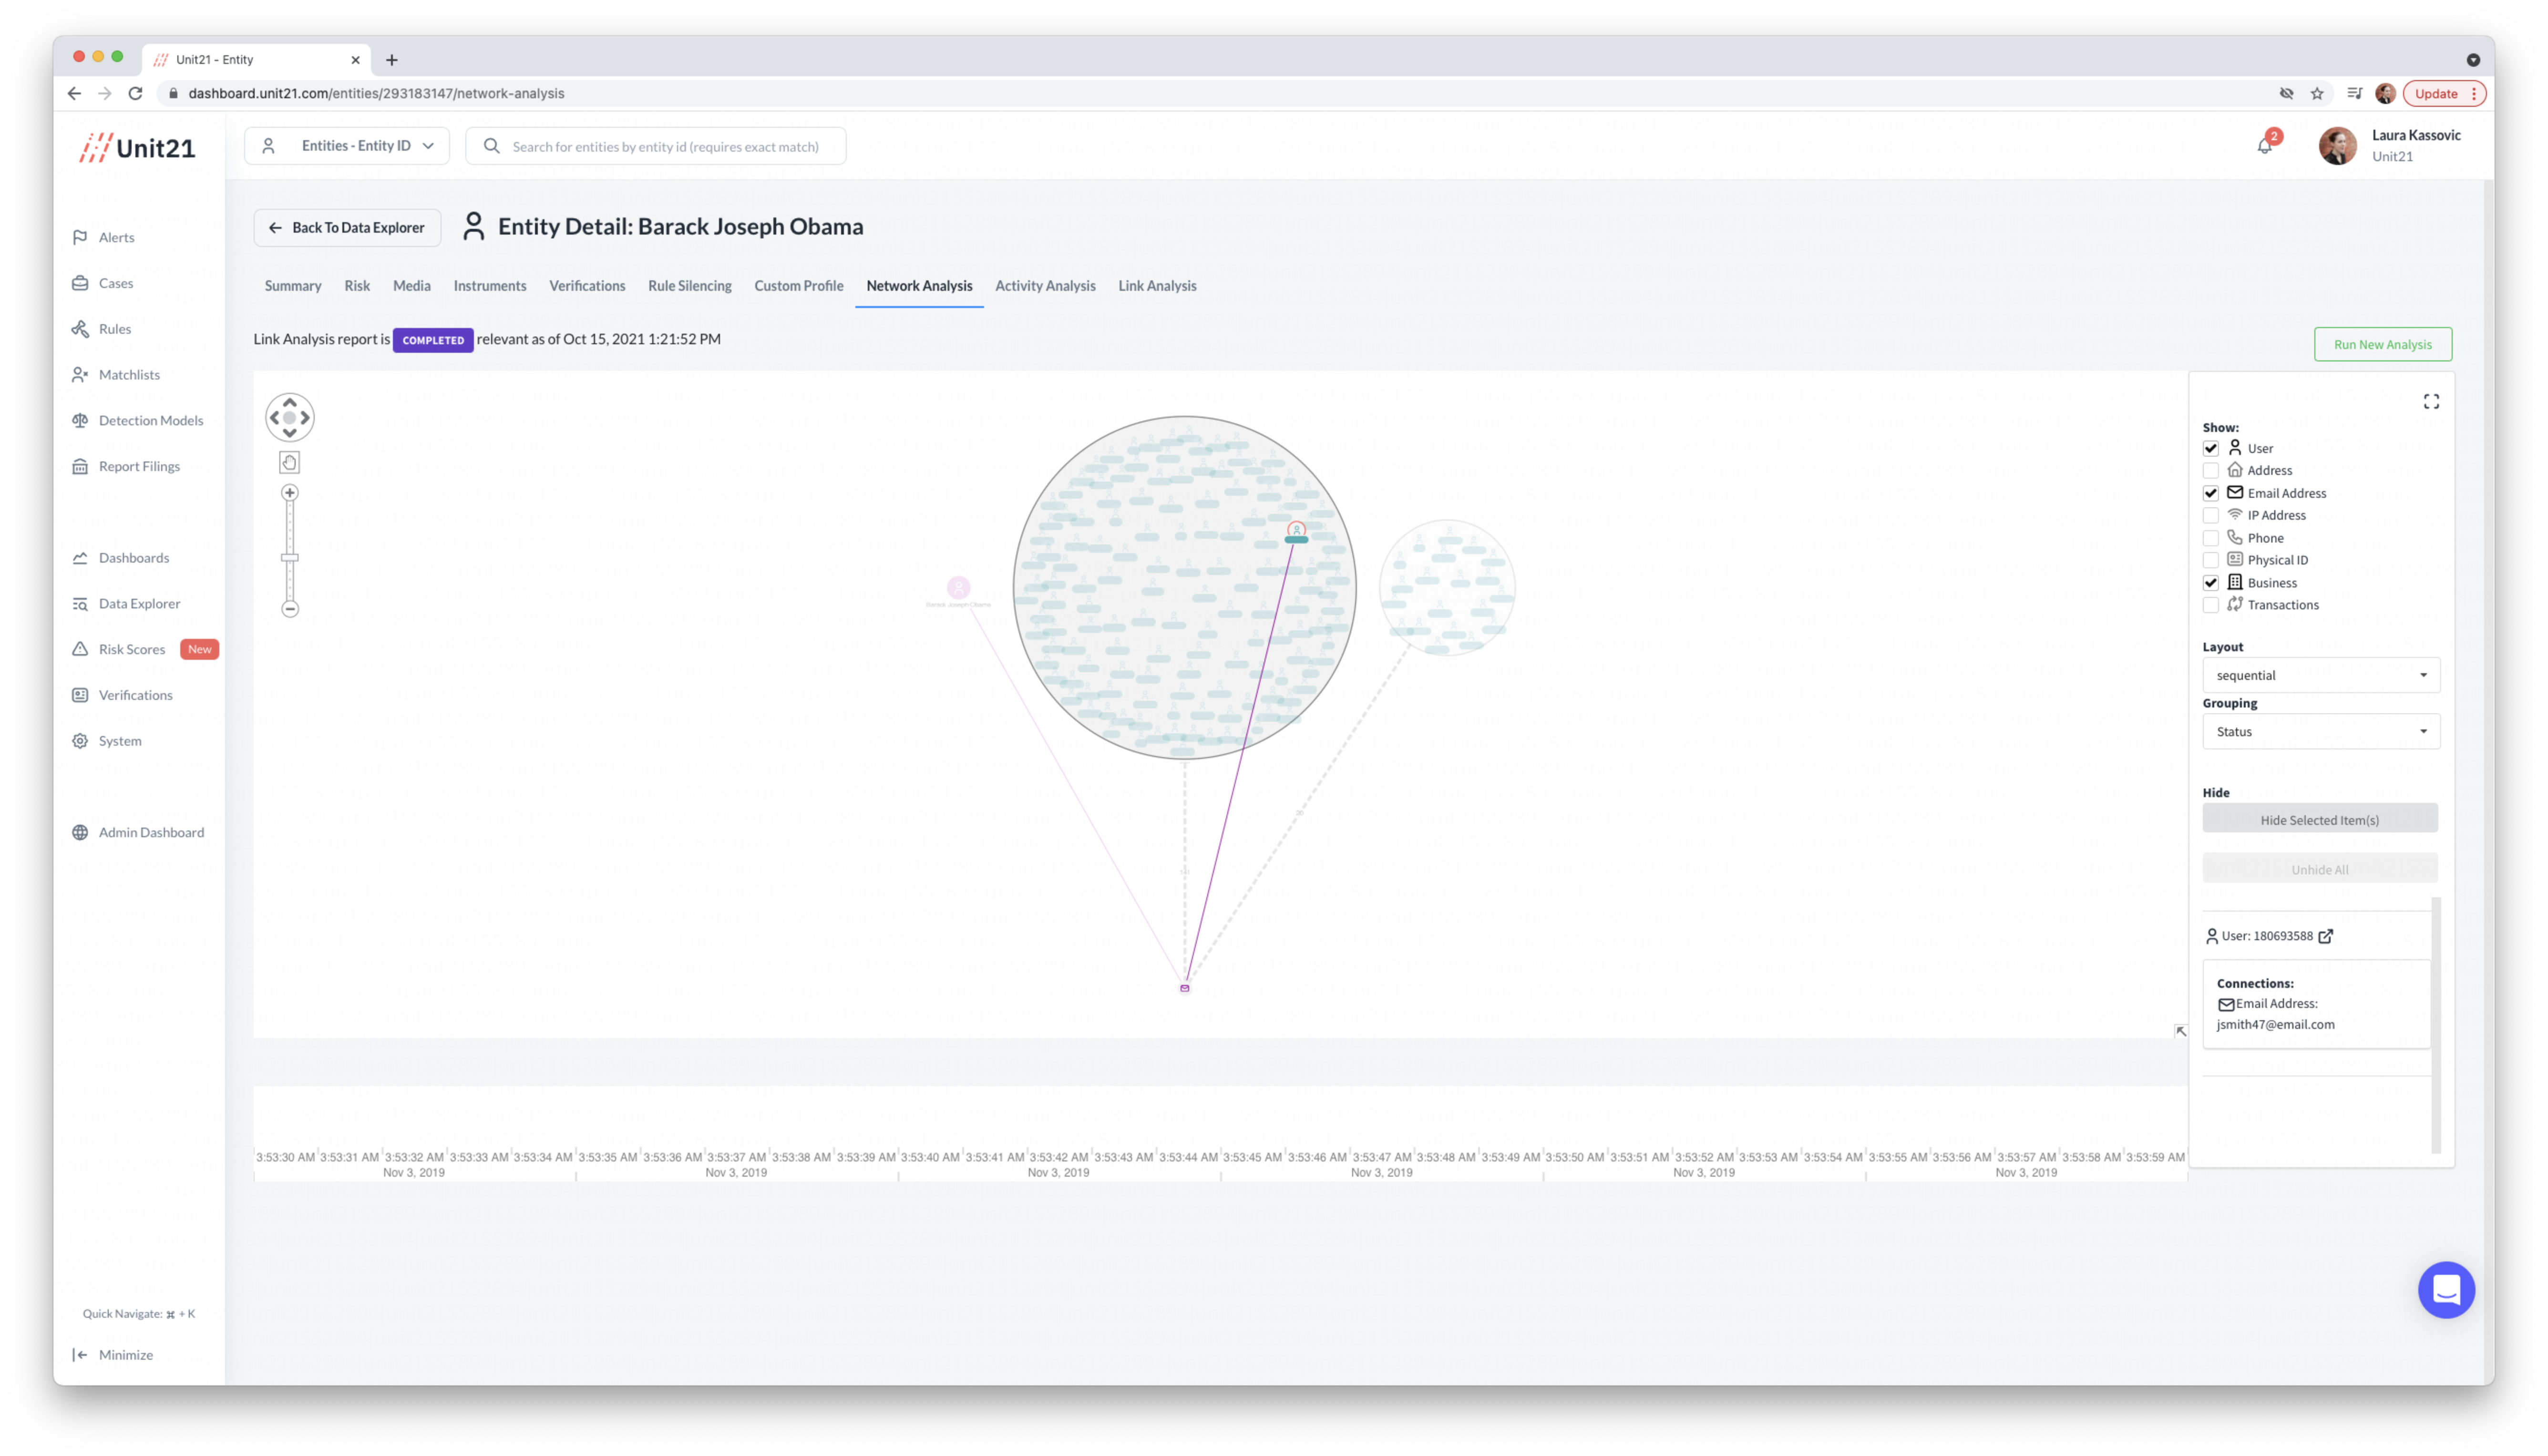
Task: Enable the Address checkbox
Action: 2211,471
